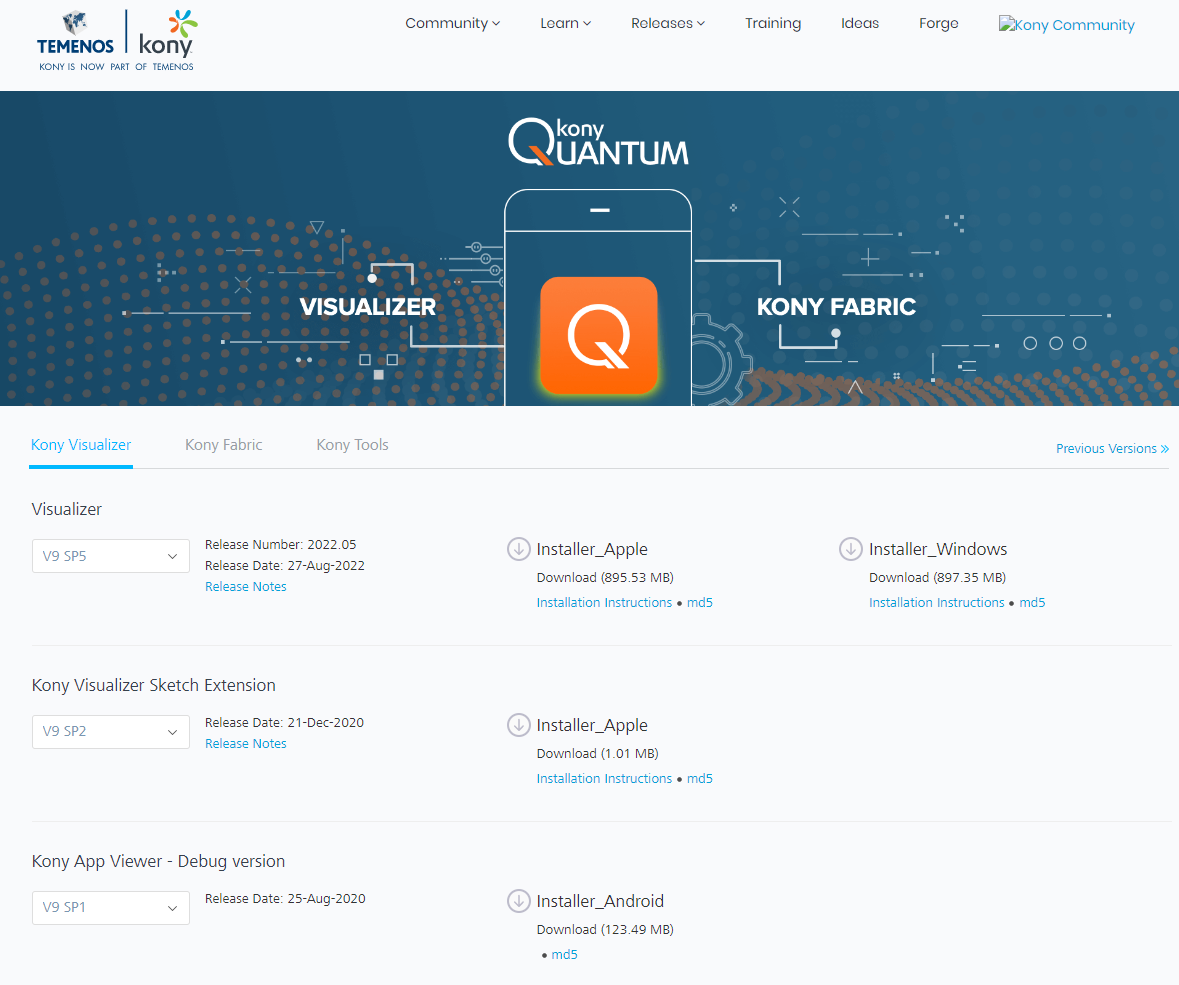The image size is (1179, 985).
Task: Open the Community dropdown menu
Action: point(453,23)
